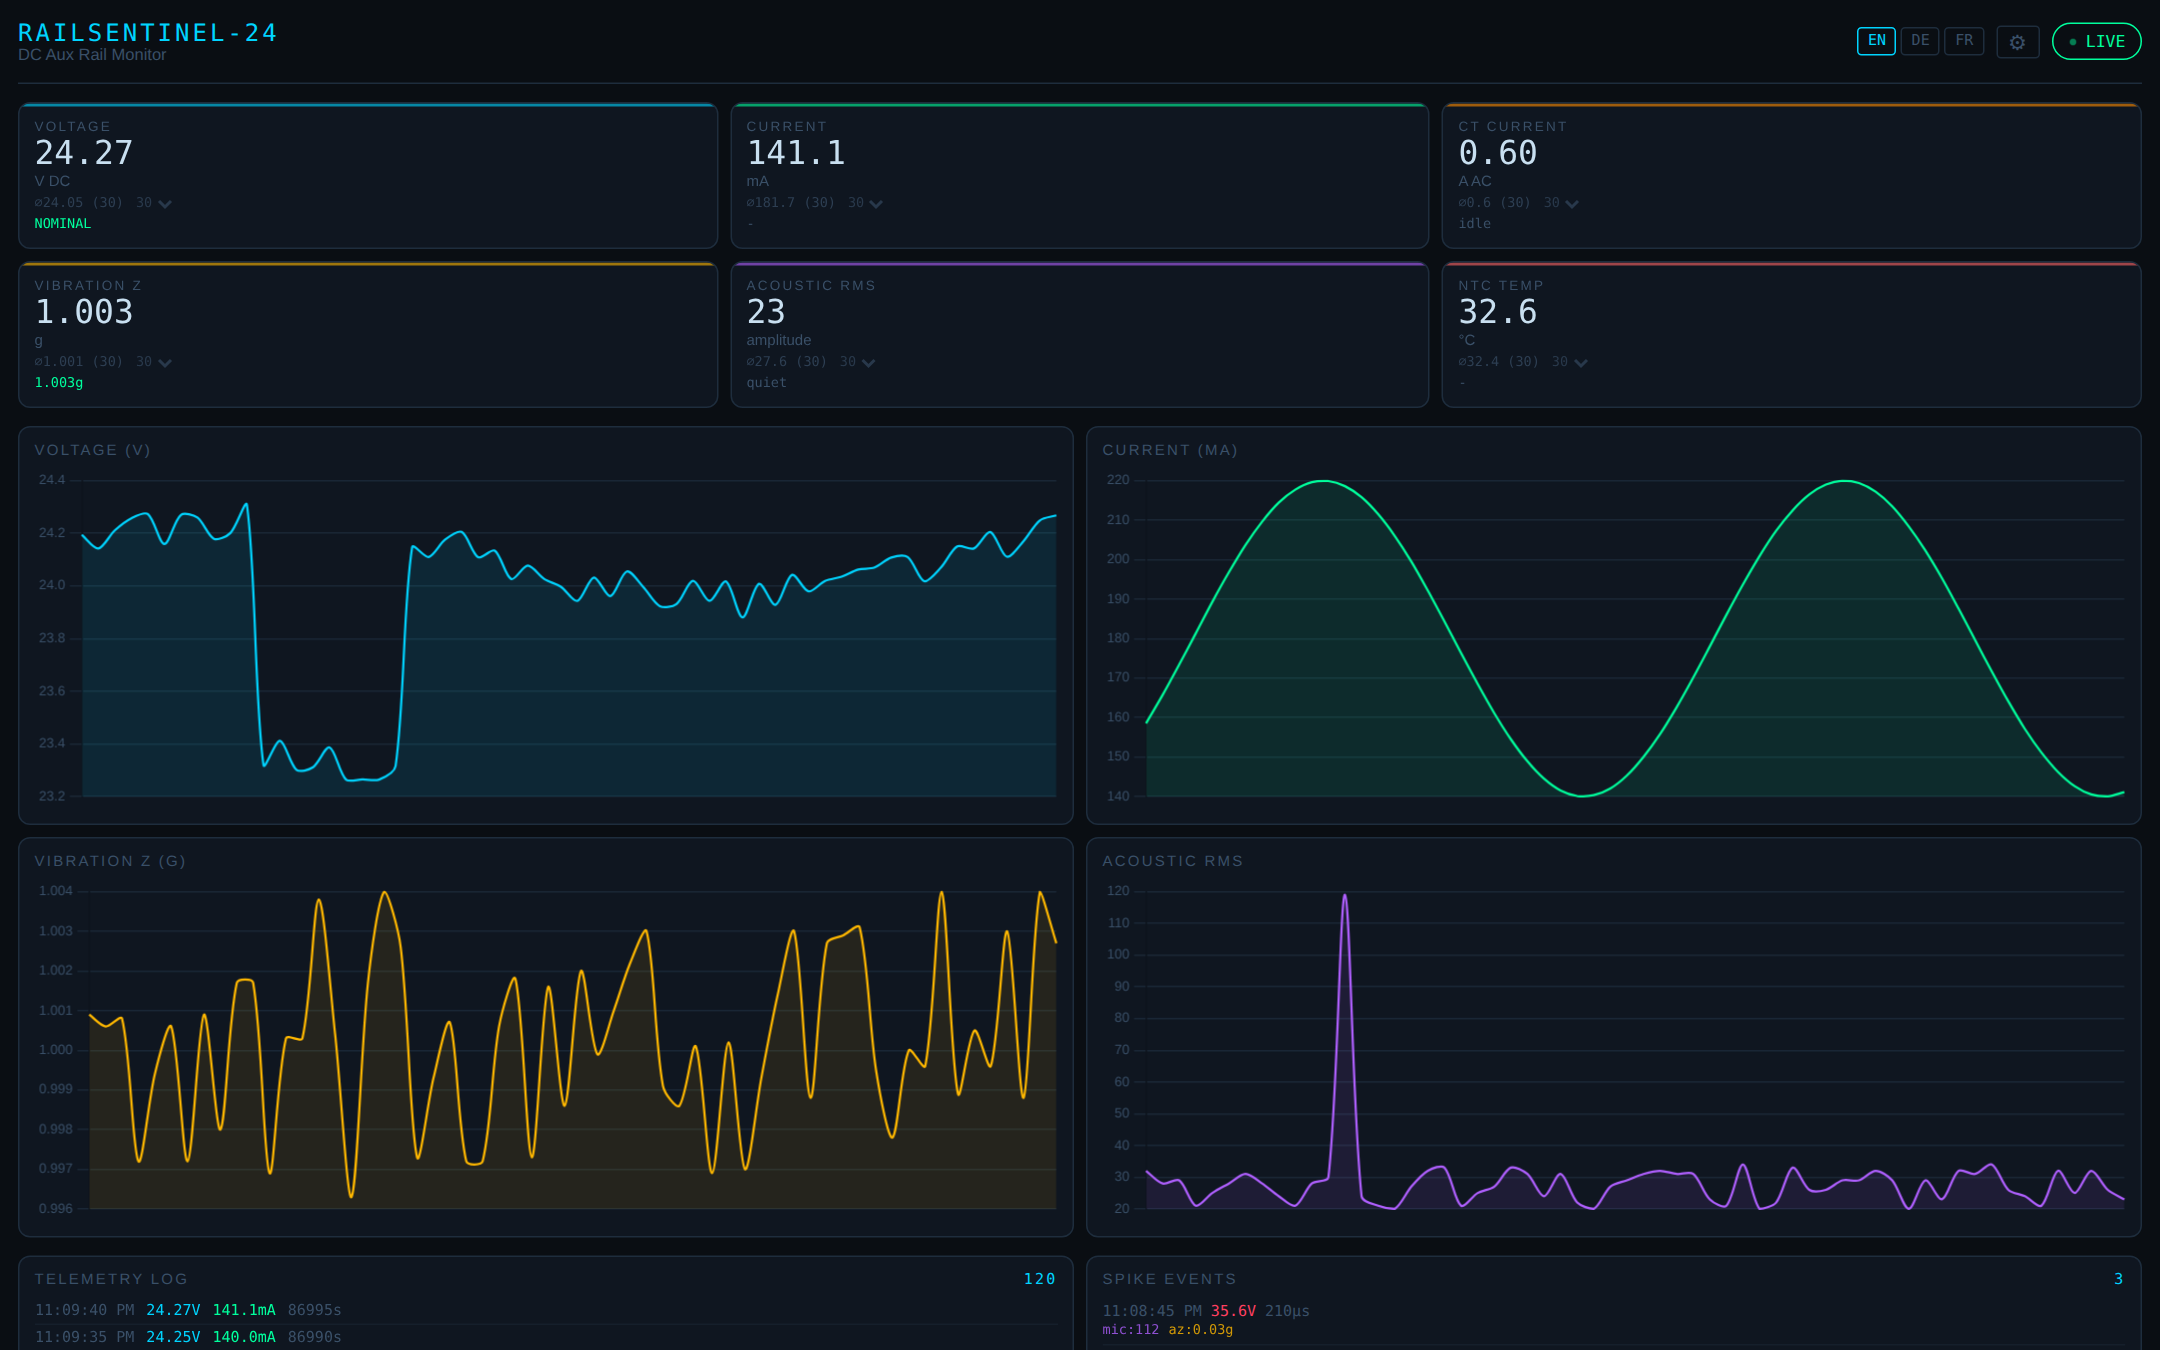The image size is (2160, 1350).
Task: Open CT Current card averaging dropdown
Action: (x=1561, y=203)
